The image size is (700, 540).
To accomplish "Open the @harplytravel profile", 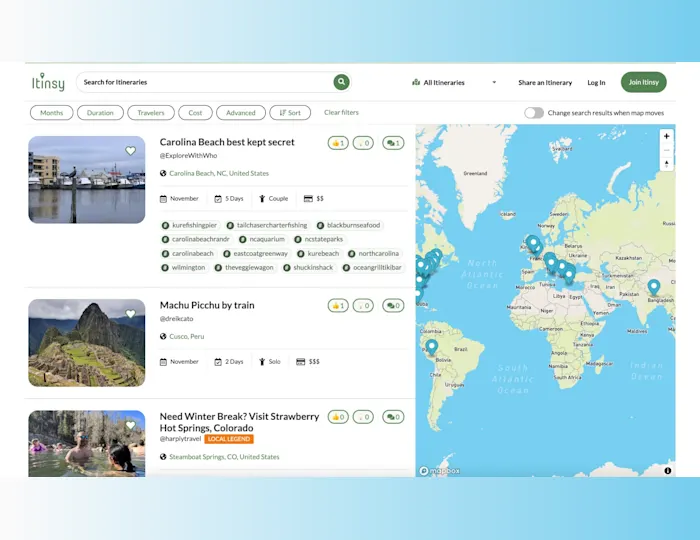I will [x=180, y=439].
